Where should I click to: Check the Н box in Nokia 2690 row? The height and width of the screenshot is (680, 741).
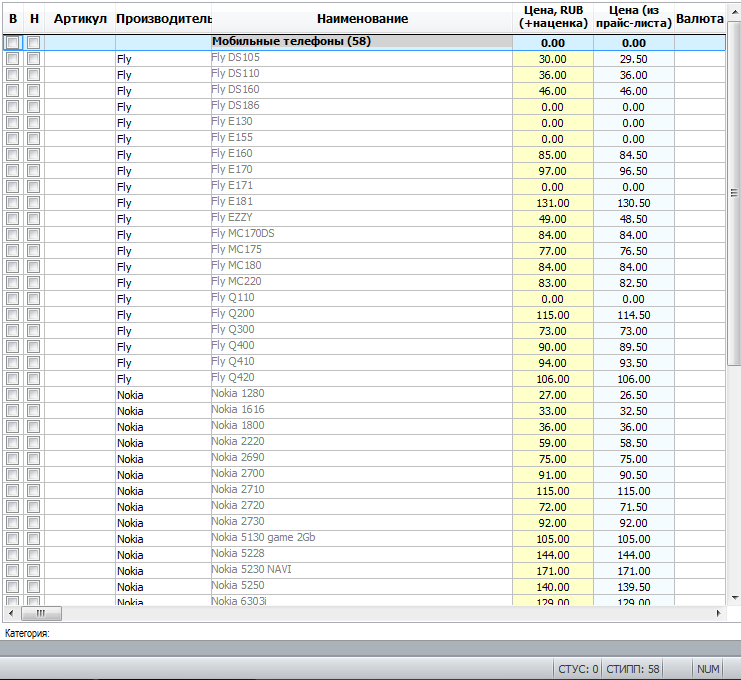[34, 458]
